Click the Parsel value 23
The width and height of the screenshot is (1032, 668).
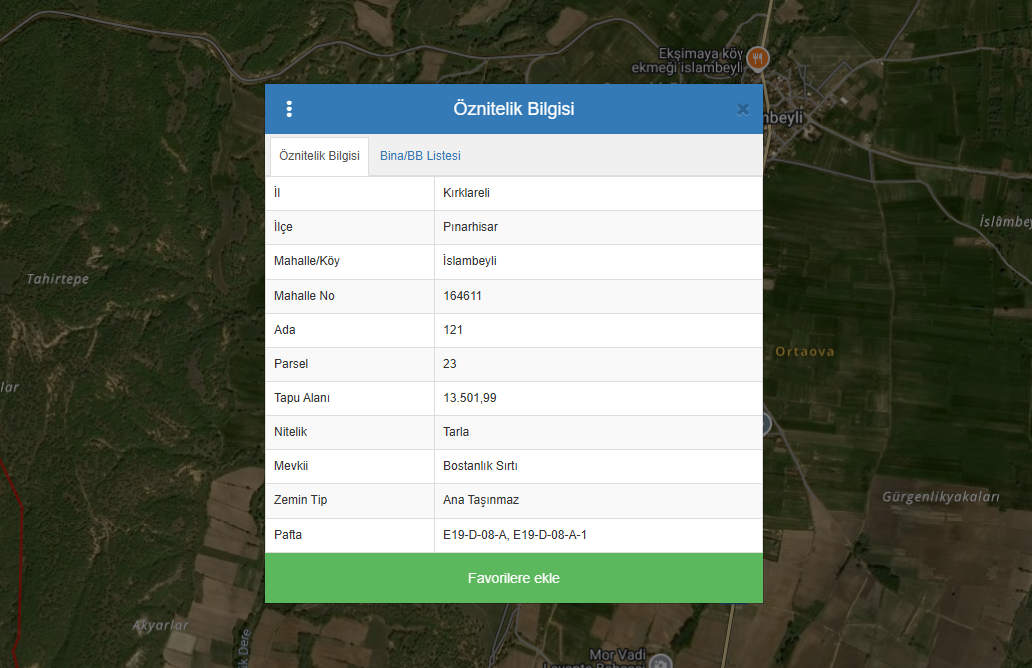coord(450,364)
